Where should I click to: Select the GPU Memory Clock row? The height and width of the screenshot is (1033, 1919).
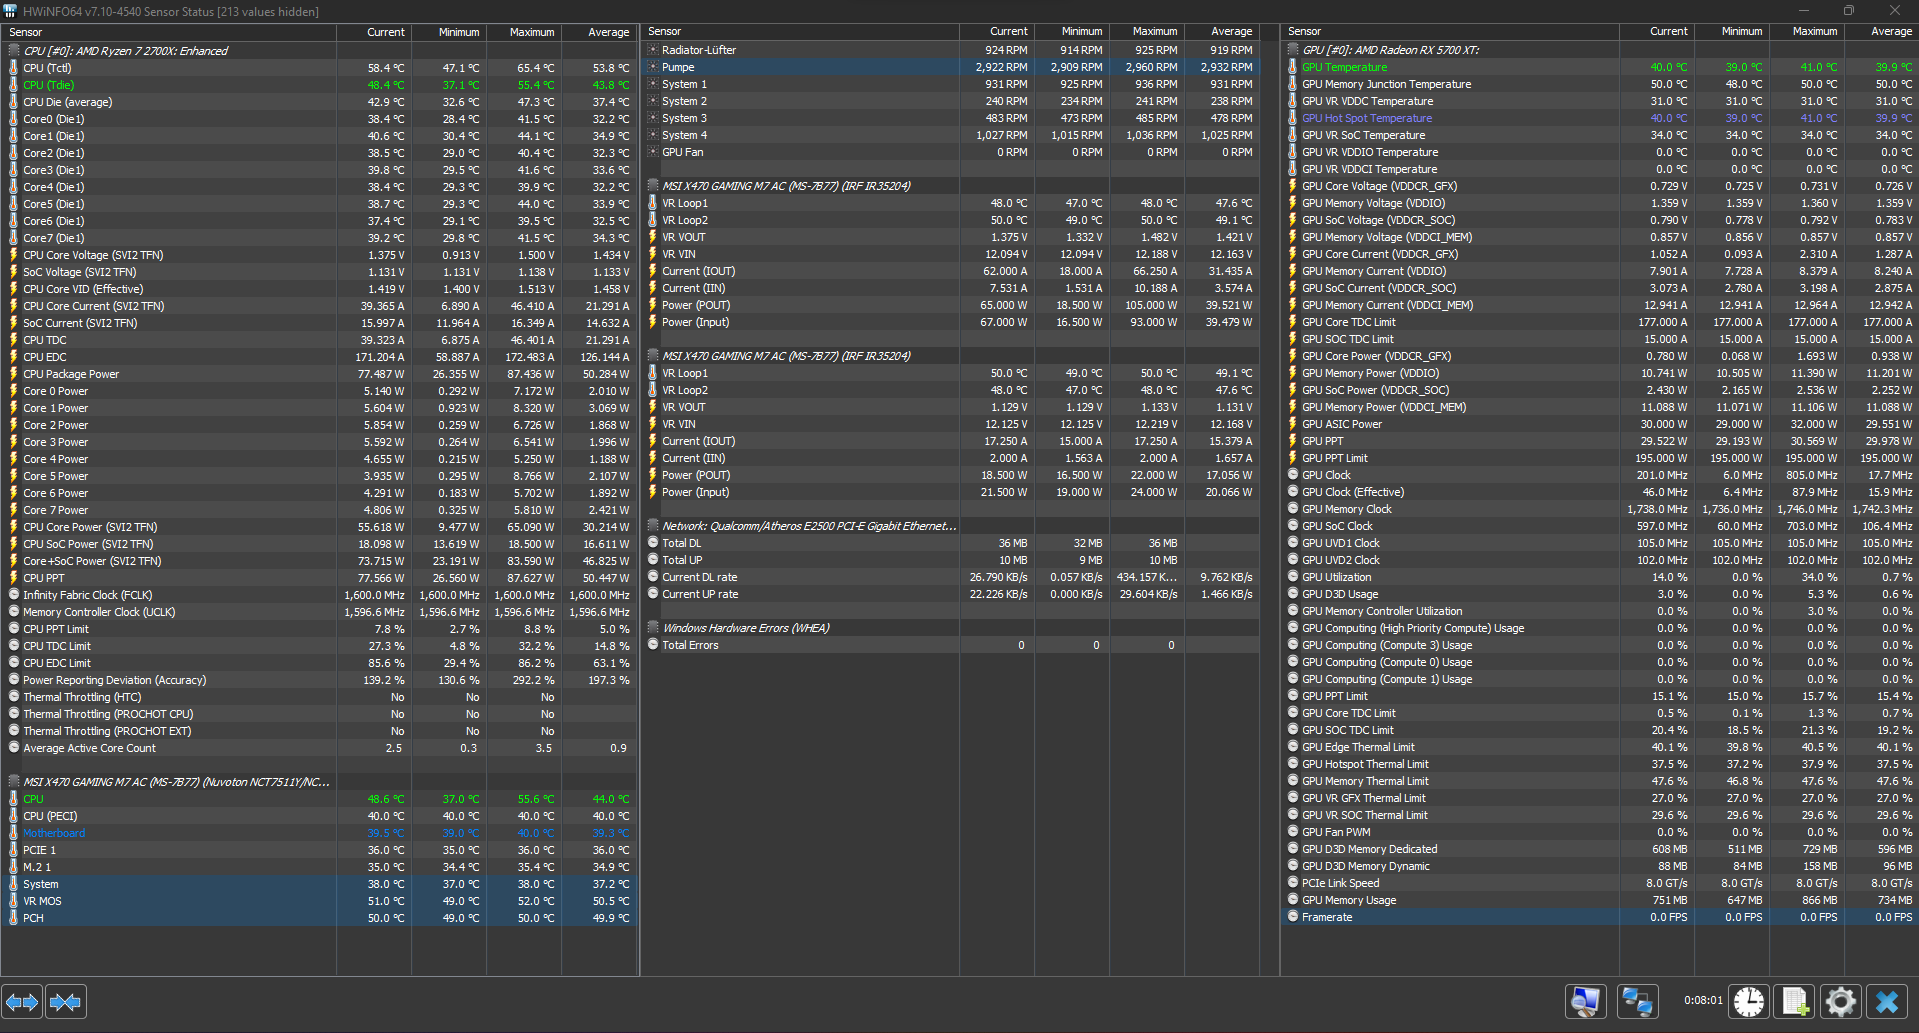point(1600,509)
